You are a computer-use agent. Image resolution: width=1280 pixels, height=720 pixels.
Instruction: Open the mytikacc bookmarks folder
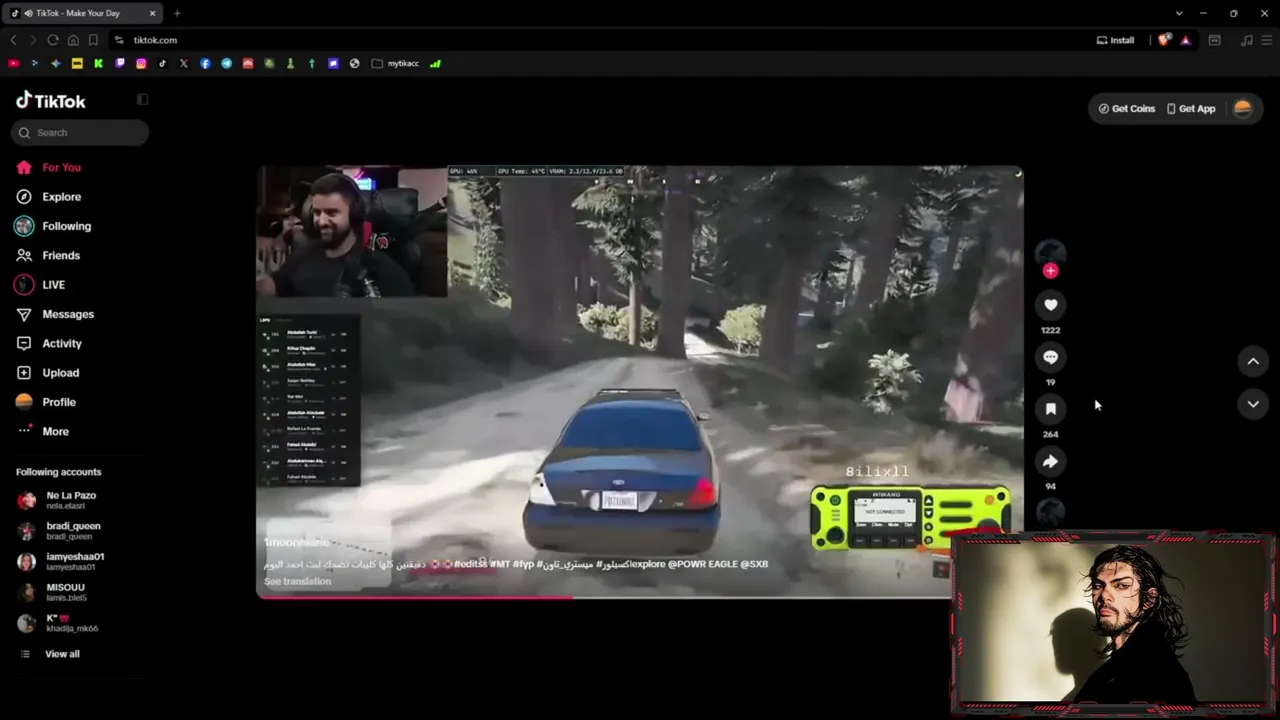395,63
